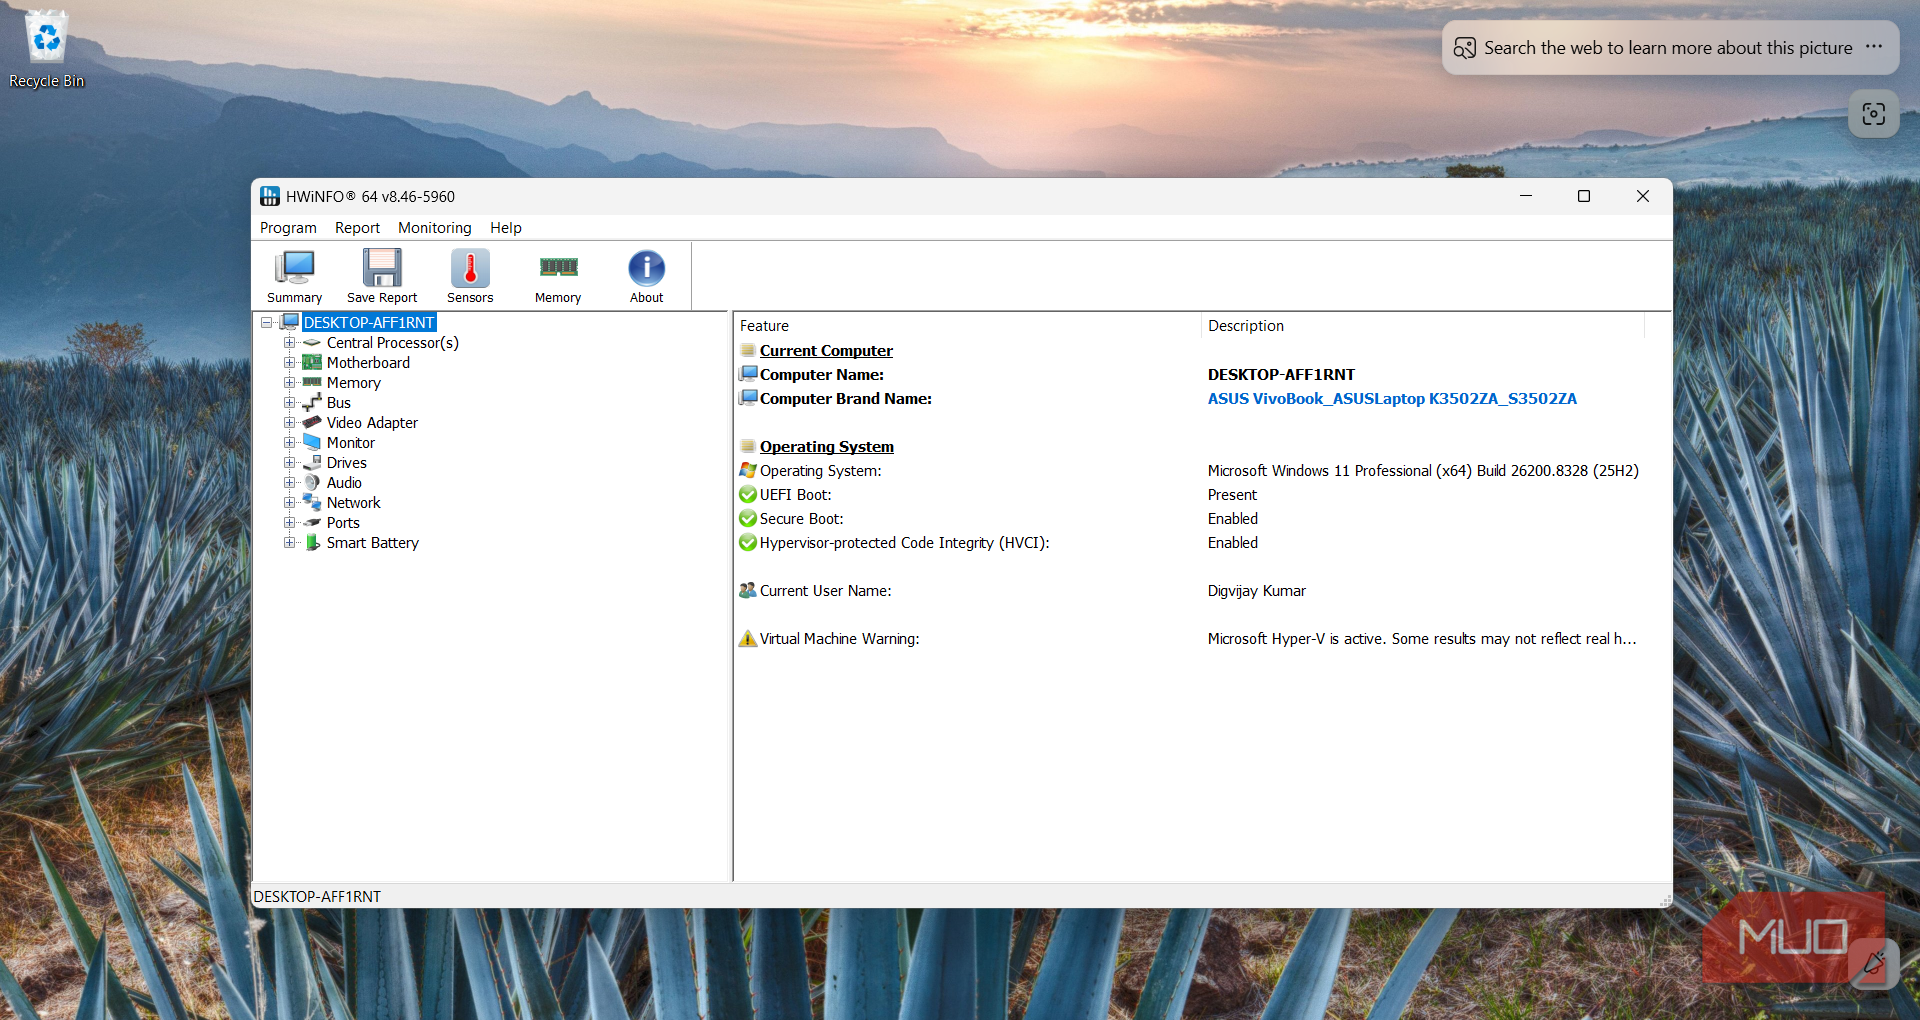The height and width of the screenshot is (1020, 1920).
Task: Click the Smart Battery tree icon
Action: coord(312,542)
